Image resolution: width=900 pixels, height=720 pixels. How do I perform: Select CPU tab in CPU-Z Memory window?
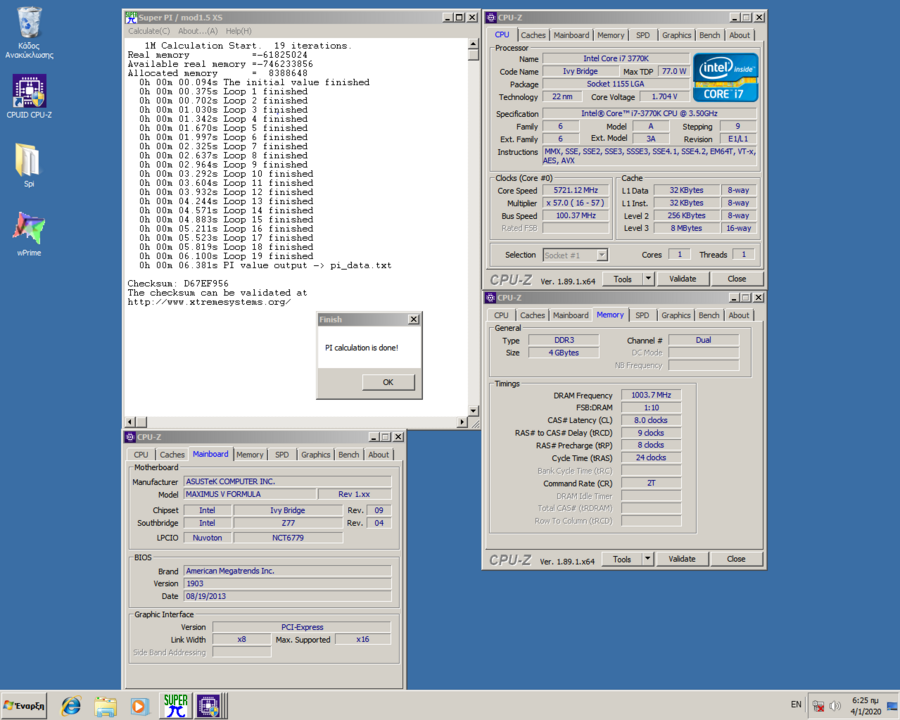click(x=501, y=315)
